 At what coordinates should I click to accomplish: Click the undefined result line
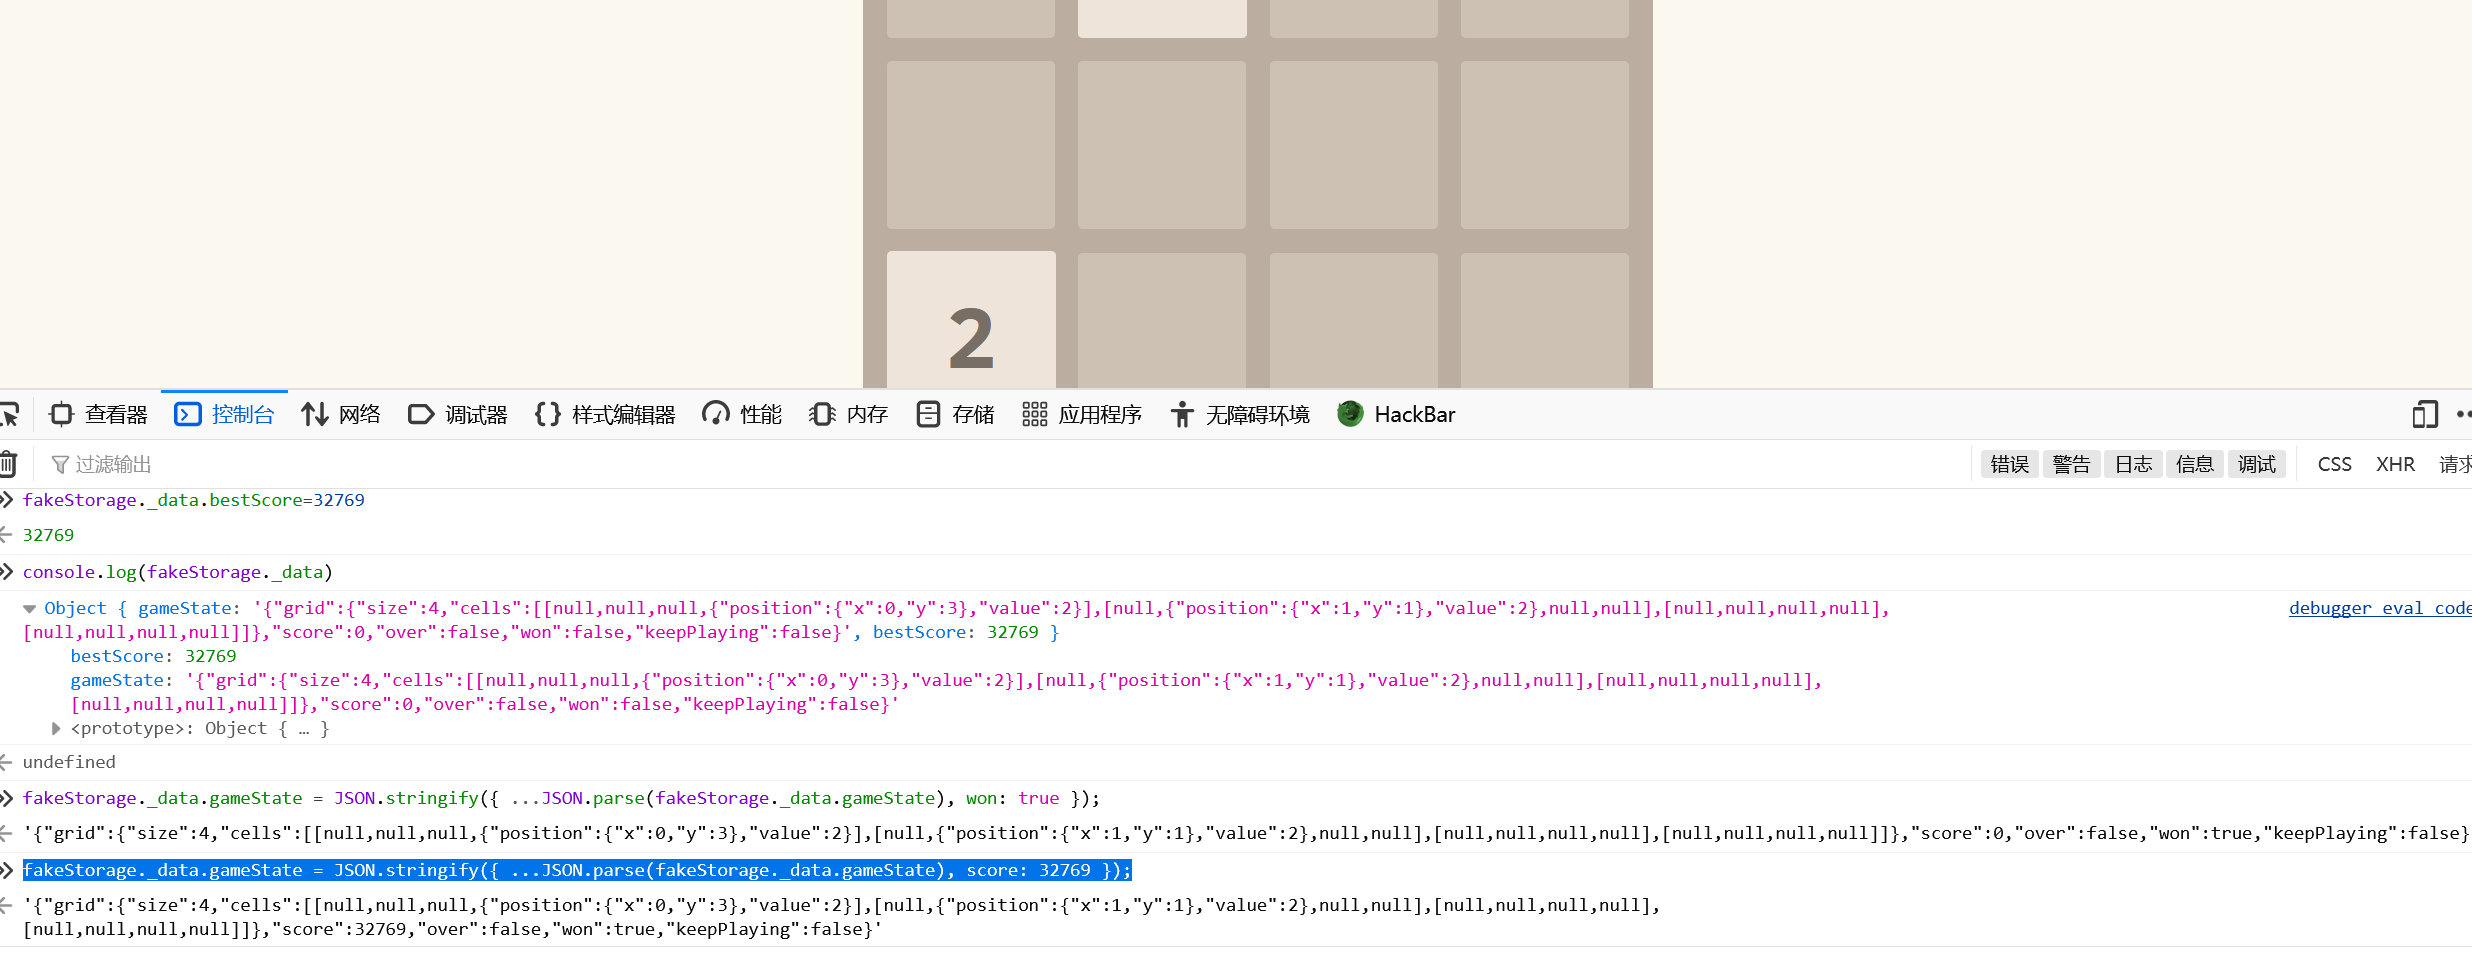click(69, 762)
